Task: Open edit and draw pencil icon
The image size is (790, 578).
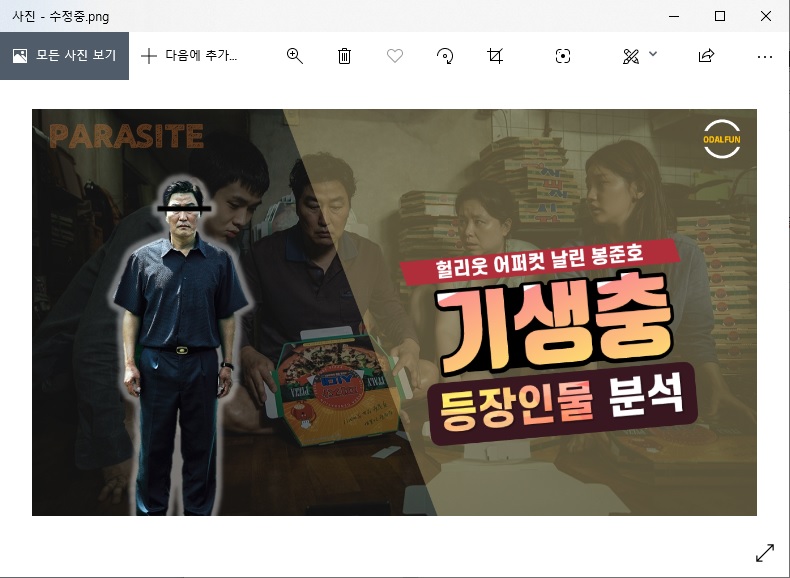Action: pyautogui.click(x=631, y=56)
